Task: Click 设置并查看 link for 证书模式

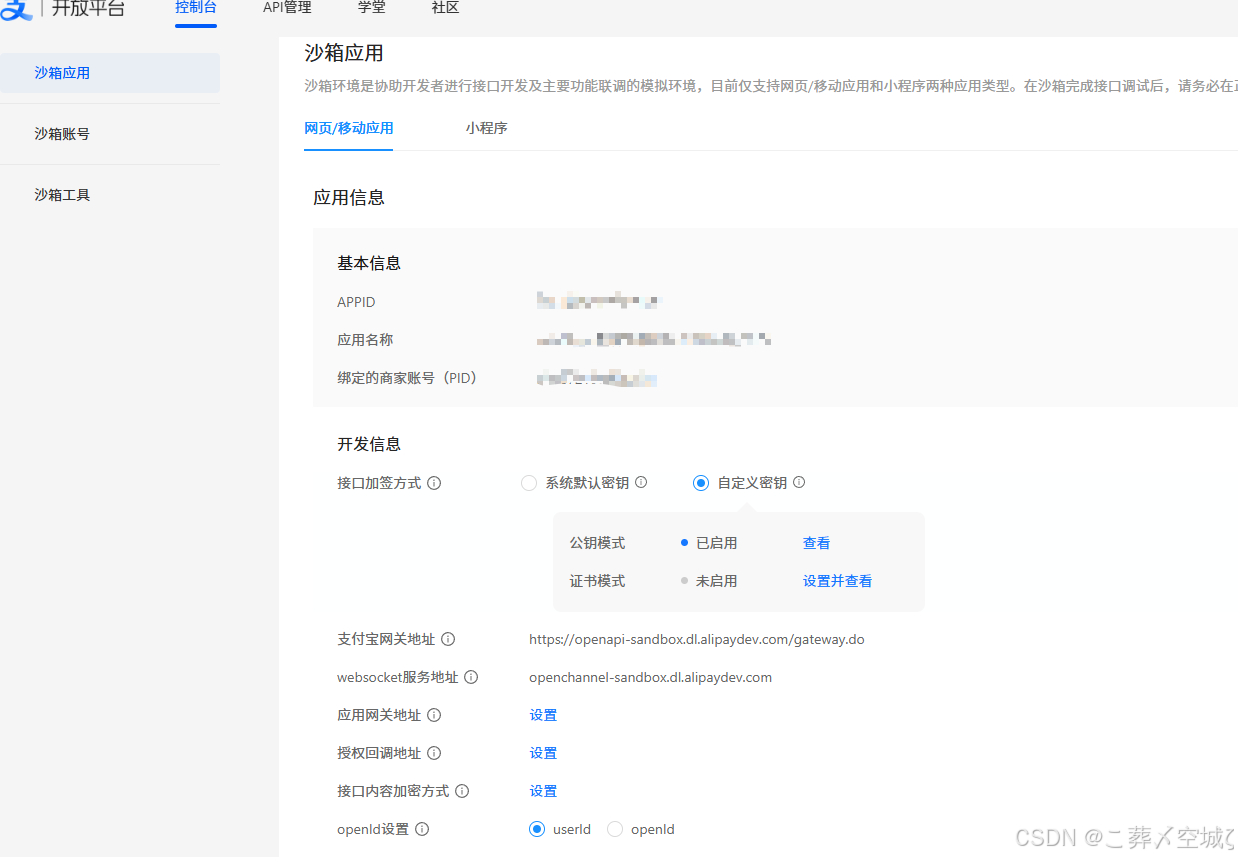Action: 837,581
